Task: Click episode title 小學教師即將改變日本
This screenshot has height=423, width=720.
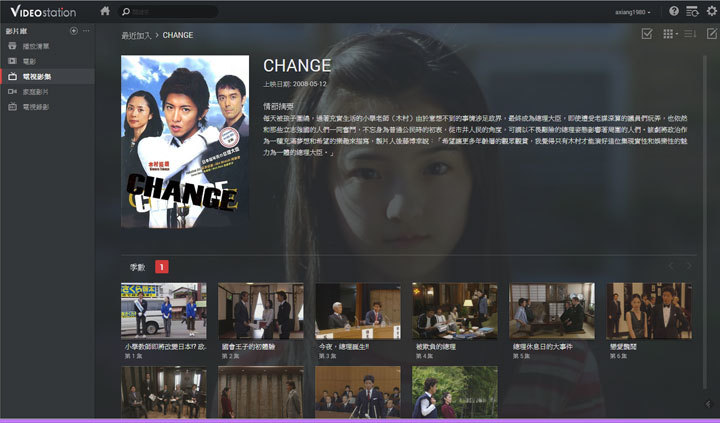Action: click(x=165, y=347)
